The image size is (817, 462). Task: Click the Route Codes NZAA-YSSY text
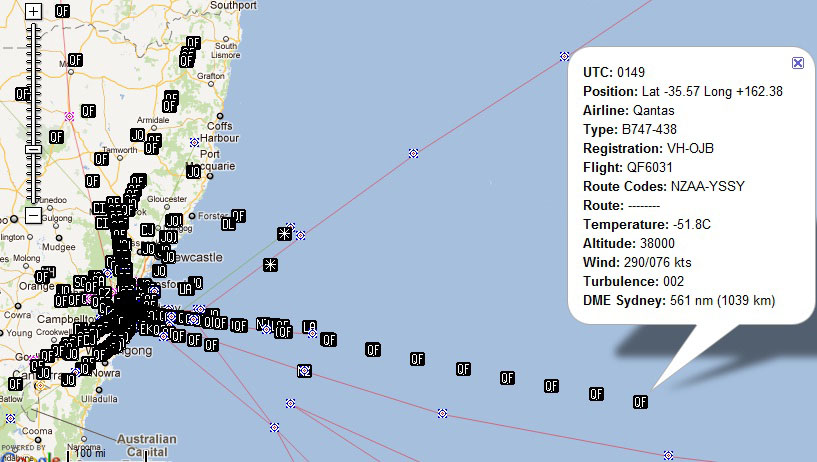point(664,186)
